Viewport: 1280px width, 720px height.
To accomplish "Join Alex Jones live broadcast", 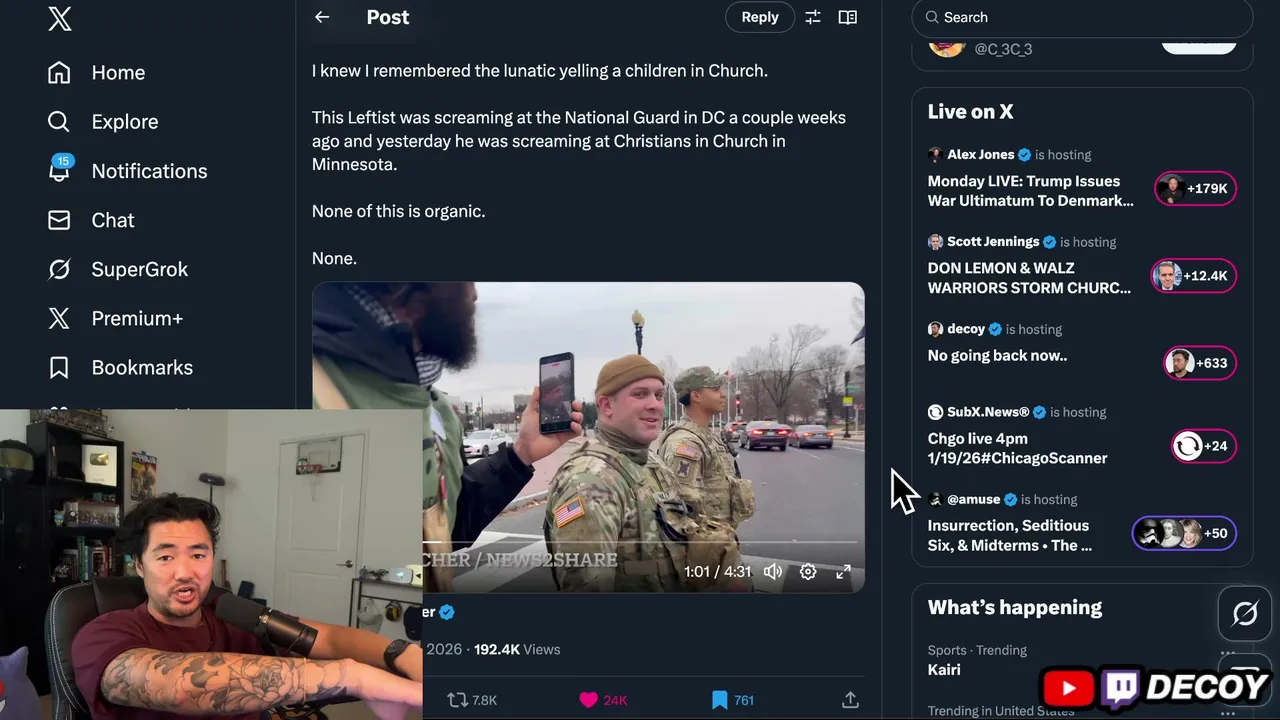I will pos(1030,190).
